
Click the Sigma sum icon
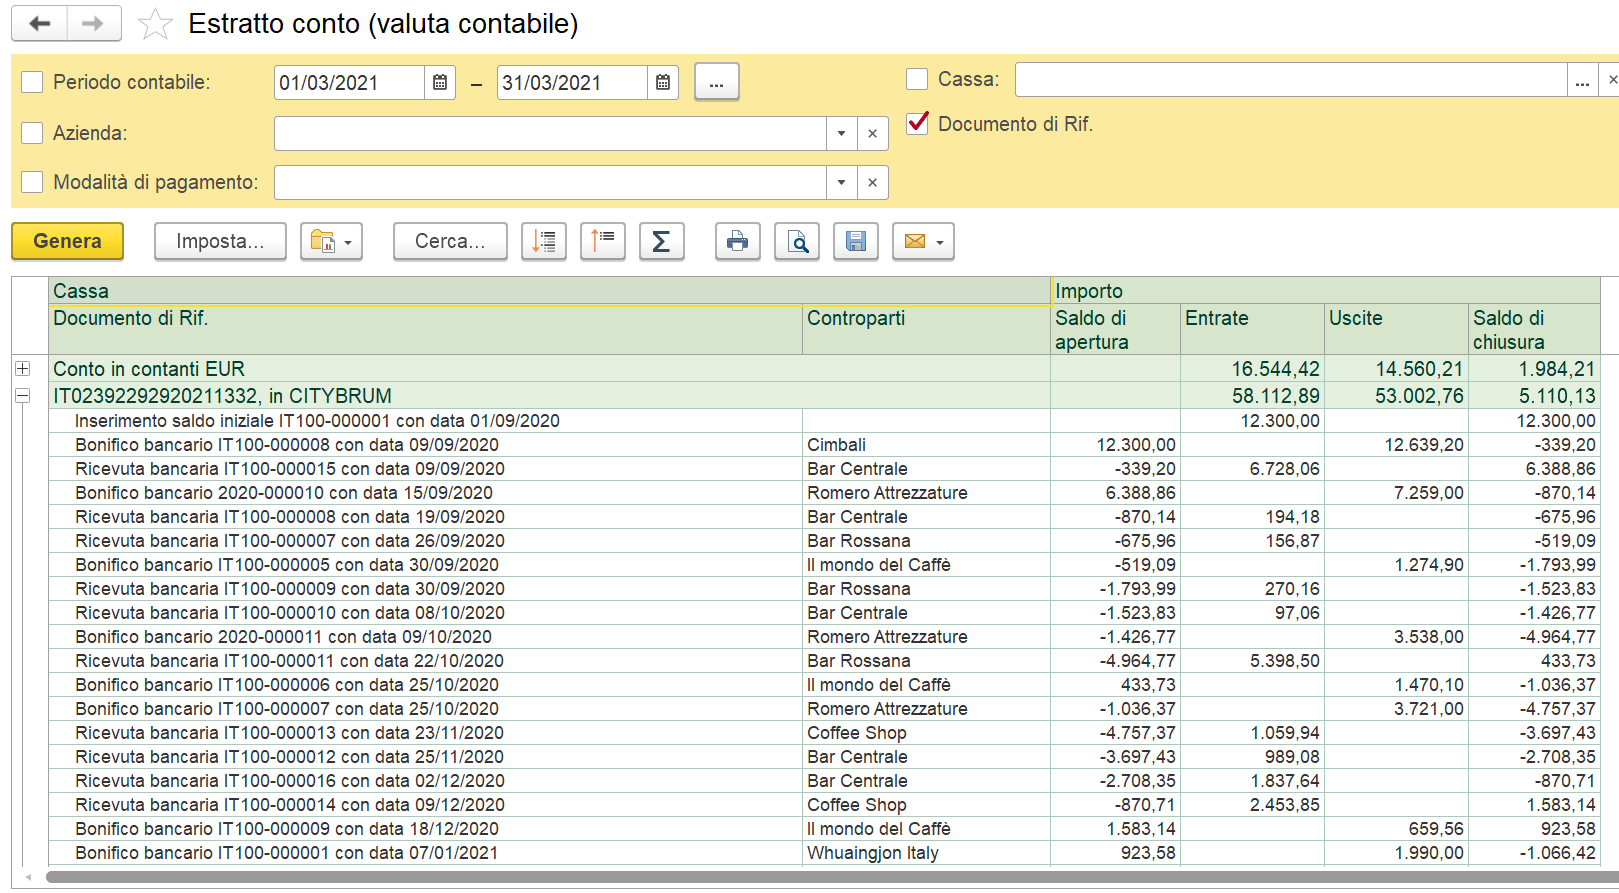661,241
